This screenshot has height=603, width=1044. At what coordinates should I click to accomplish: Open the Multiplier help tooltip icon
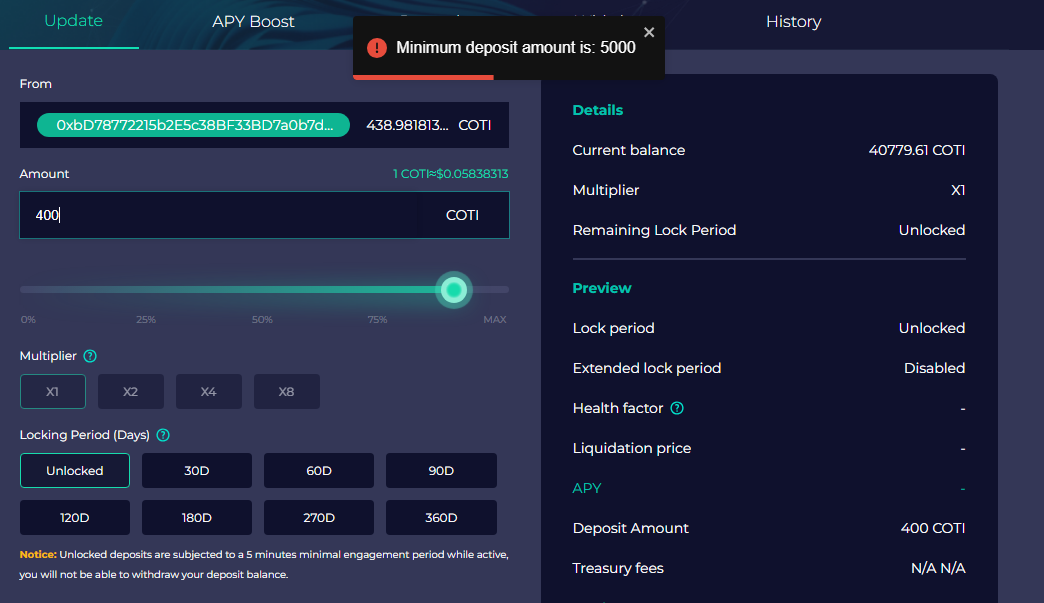pyautogui.click(x=90, y=356)
